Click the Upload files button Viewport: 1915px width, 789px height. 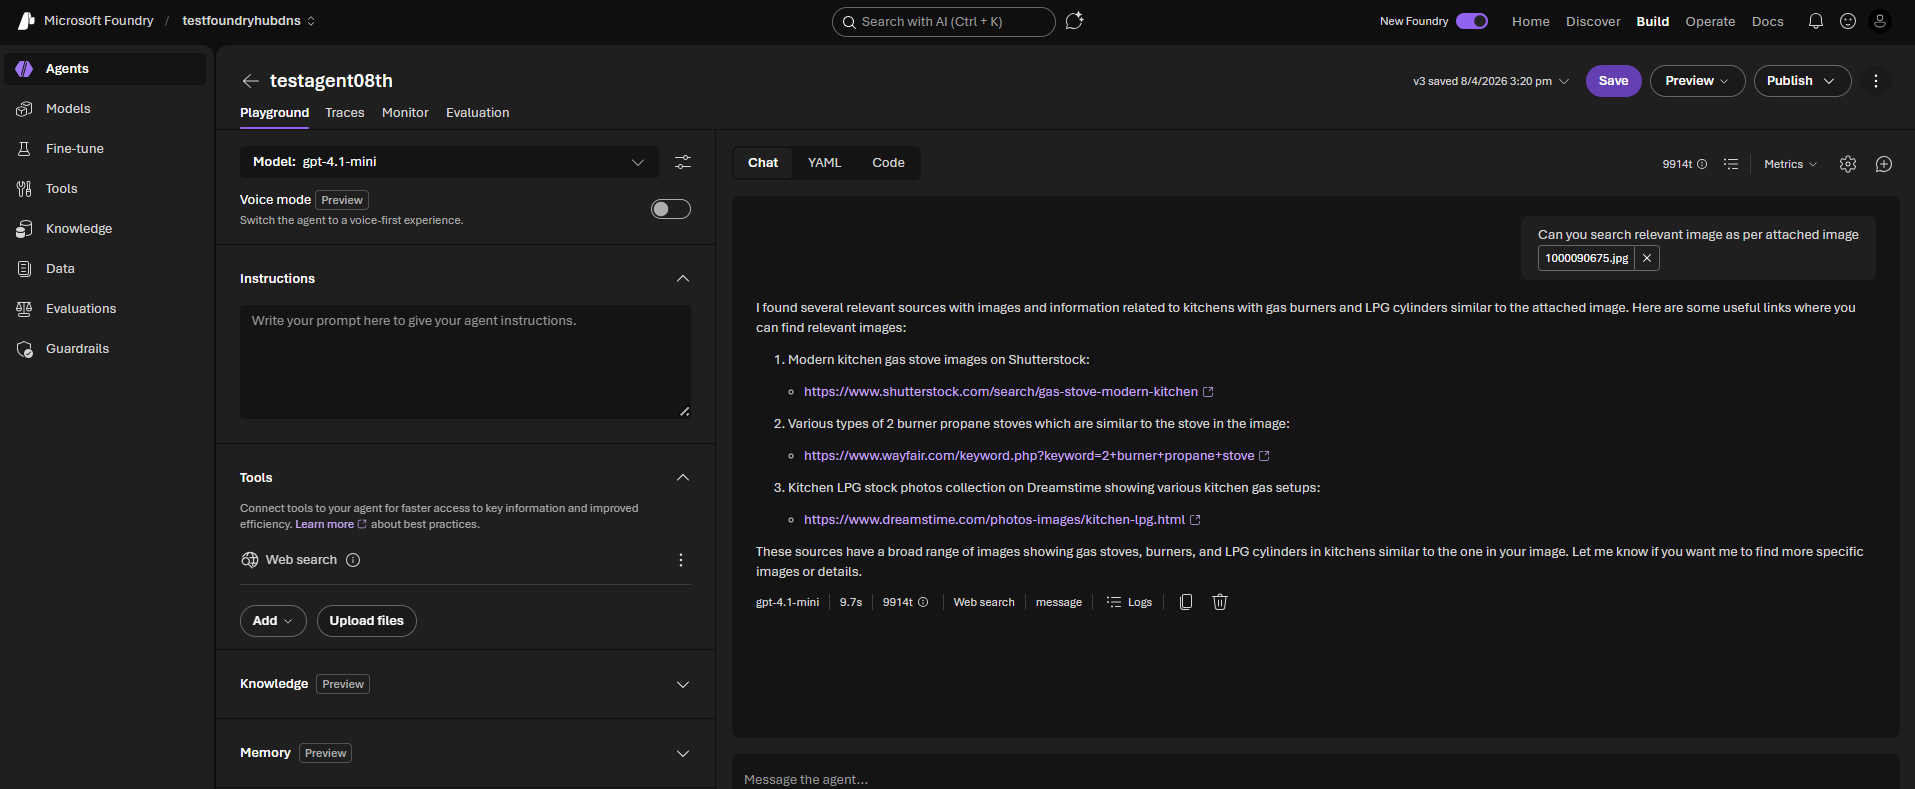pos(367,621)
